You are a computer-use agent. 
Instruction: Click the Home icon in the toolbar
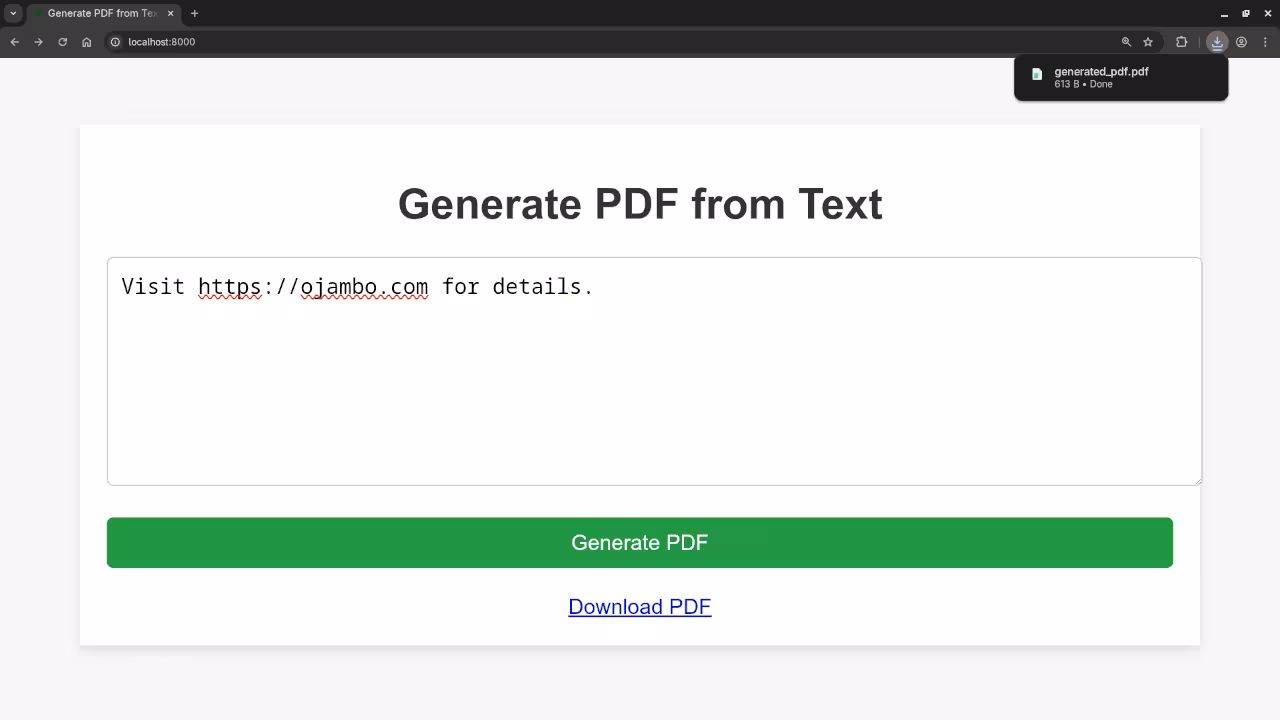click(x=86, y=42)
